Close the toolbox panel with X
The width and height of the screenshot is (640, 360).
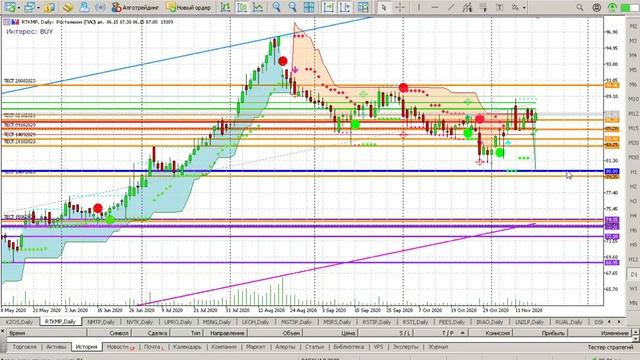(3, 331)
